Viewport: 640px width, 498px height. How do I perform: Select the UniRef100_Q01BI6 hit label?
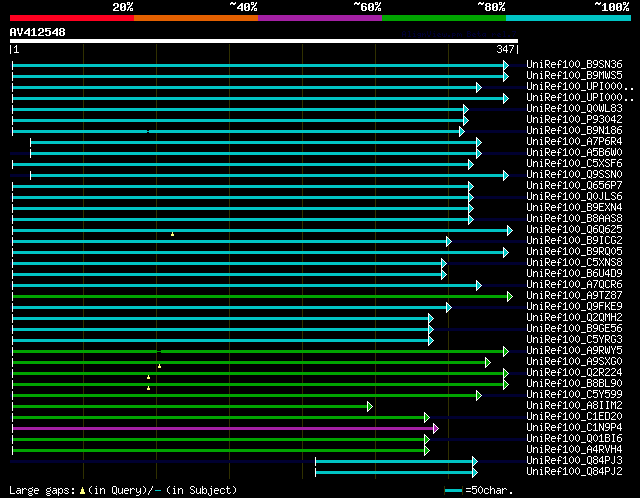tap(574, 439)
